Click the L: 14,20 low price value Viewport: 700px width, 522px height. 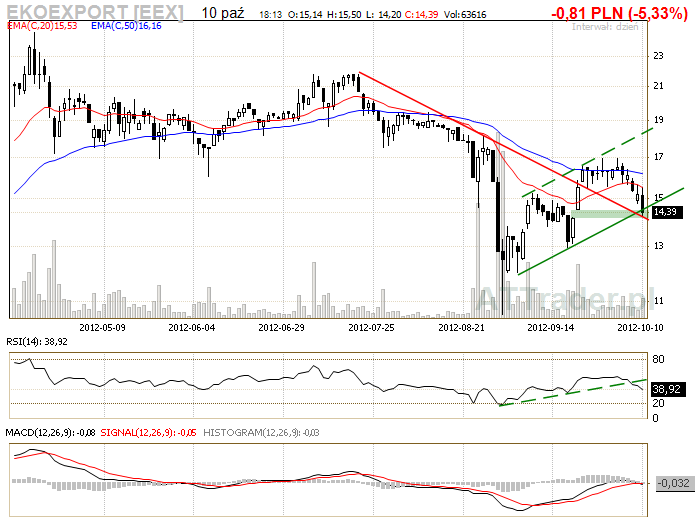(383, 15)
